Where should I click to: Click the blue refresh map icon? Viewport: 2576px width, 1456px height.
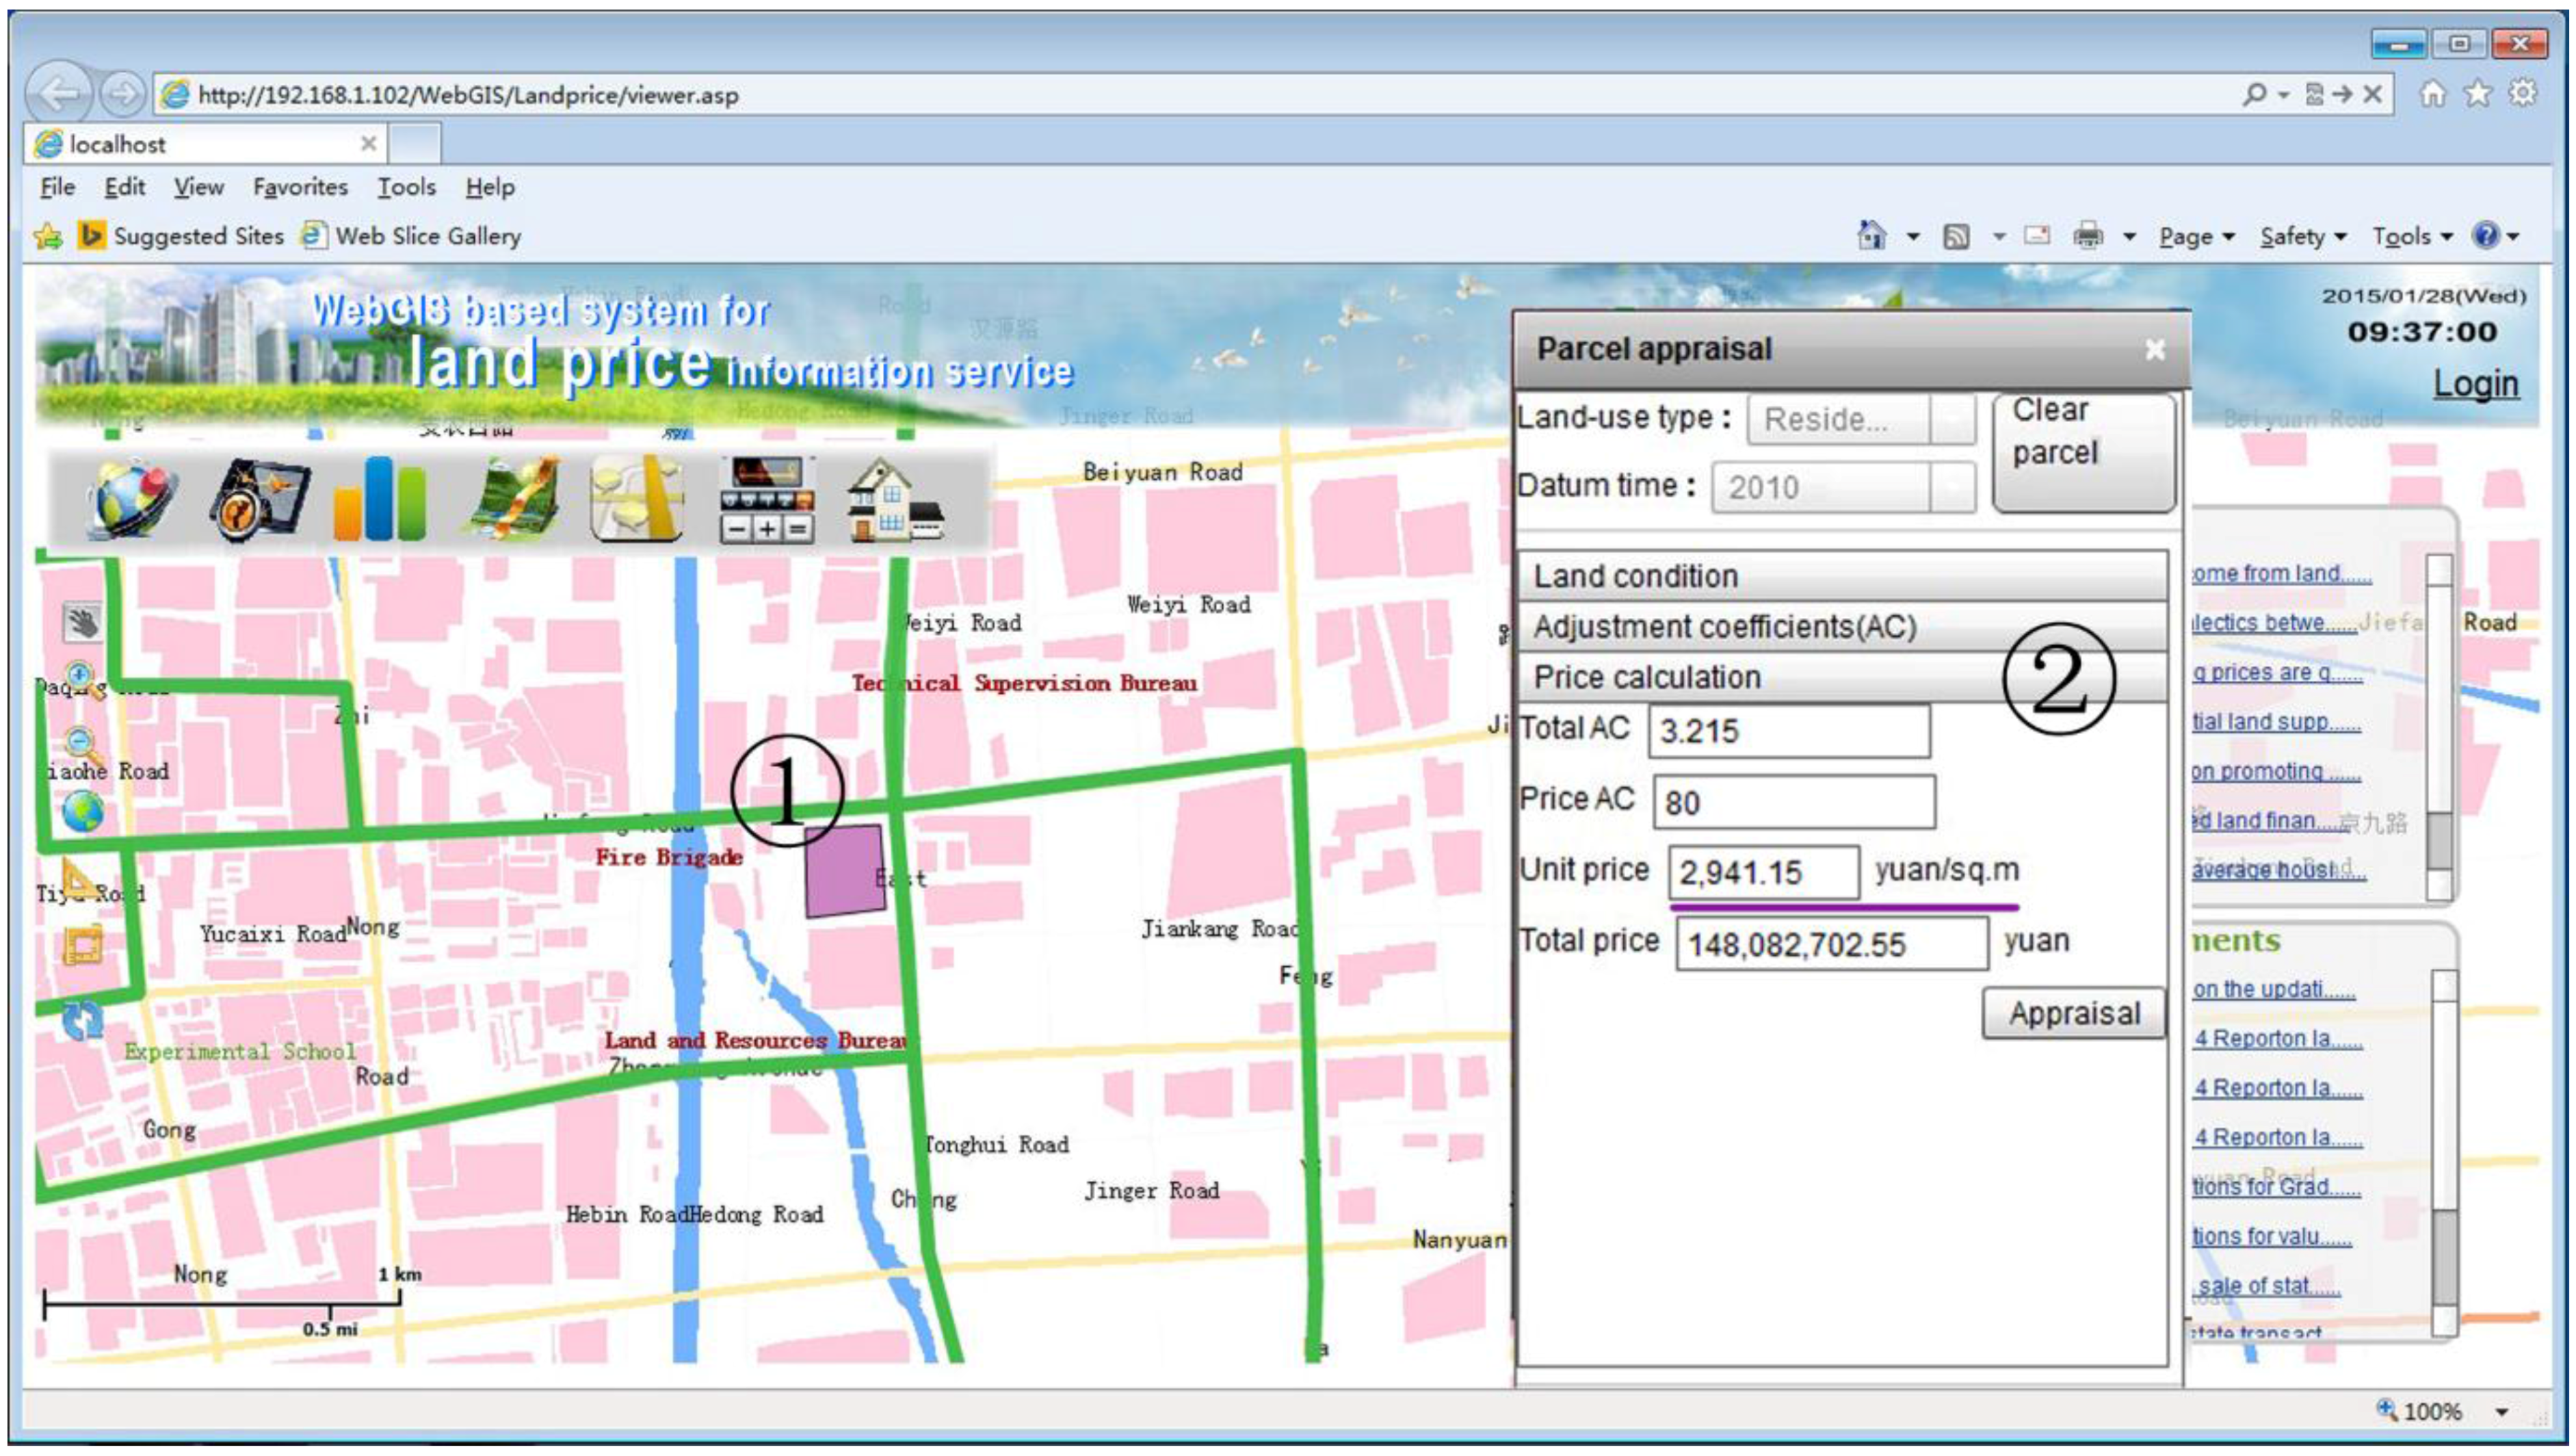click(82, 1020)
